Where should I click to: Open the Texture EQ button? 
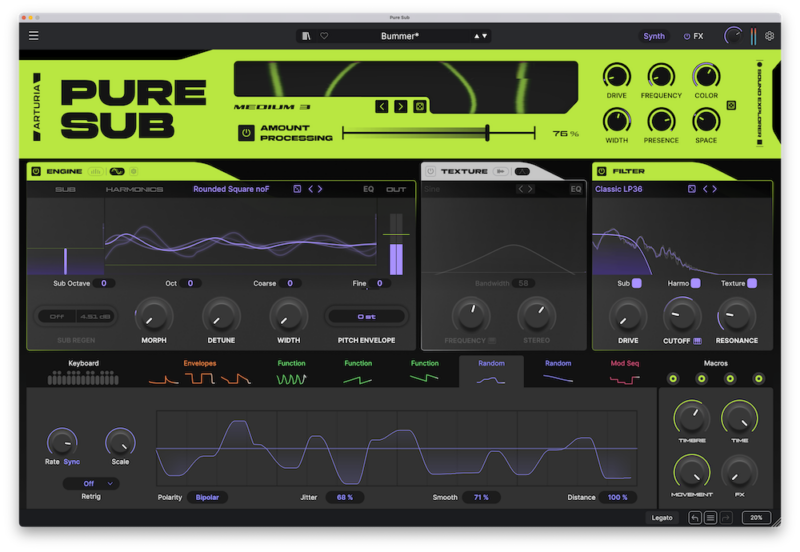tap(576, 189)
